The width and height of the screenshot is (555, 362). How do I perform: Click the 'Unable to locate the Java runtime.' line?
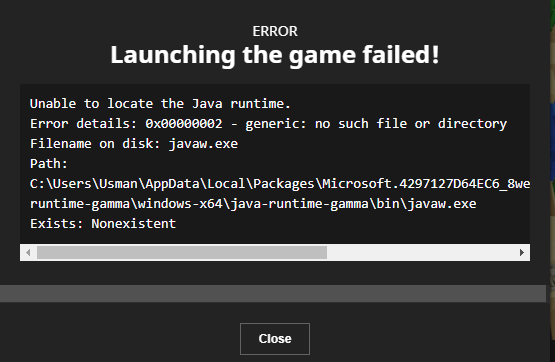click(160, 104)
